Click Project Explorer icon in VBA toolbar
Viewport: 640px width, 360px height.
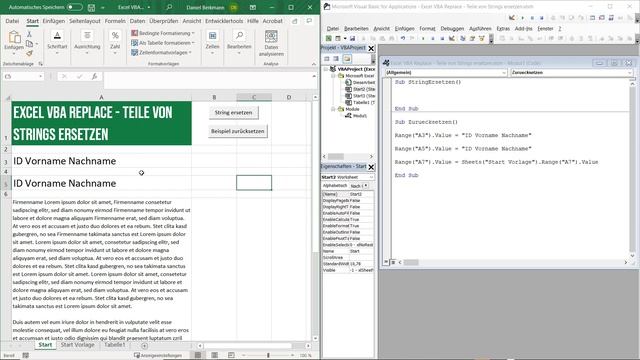(462, 38)
